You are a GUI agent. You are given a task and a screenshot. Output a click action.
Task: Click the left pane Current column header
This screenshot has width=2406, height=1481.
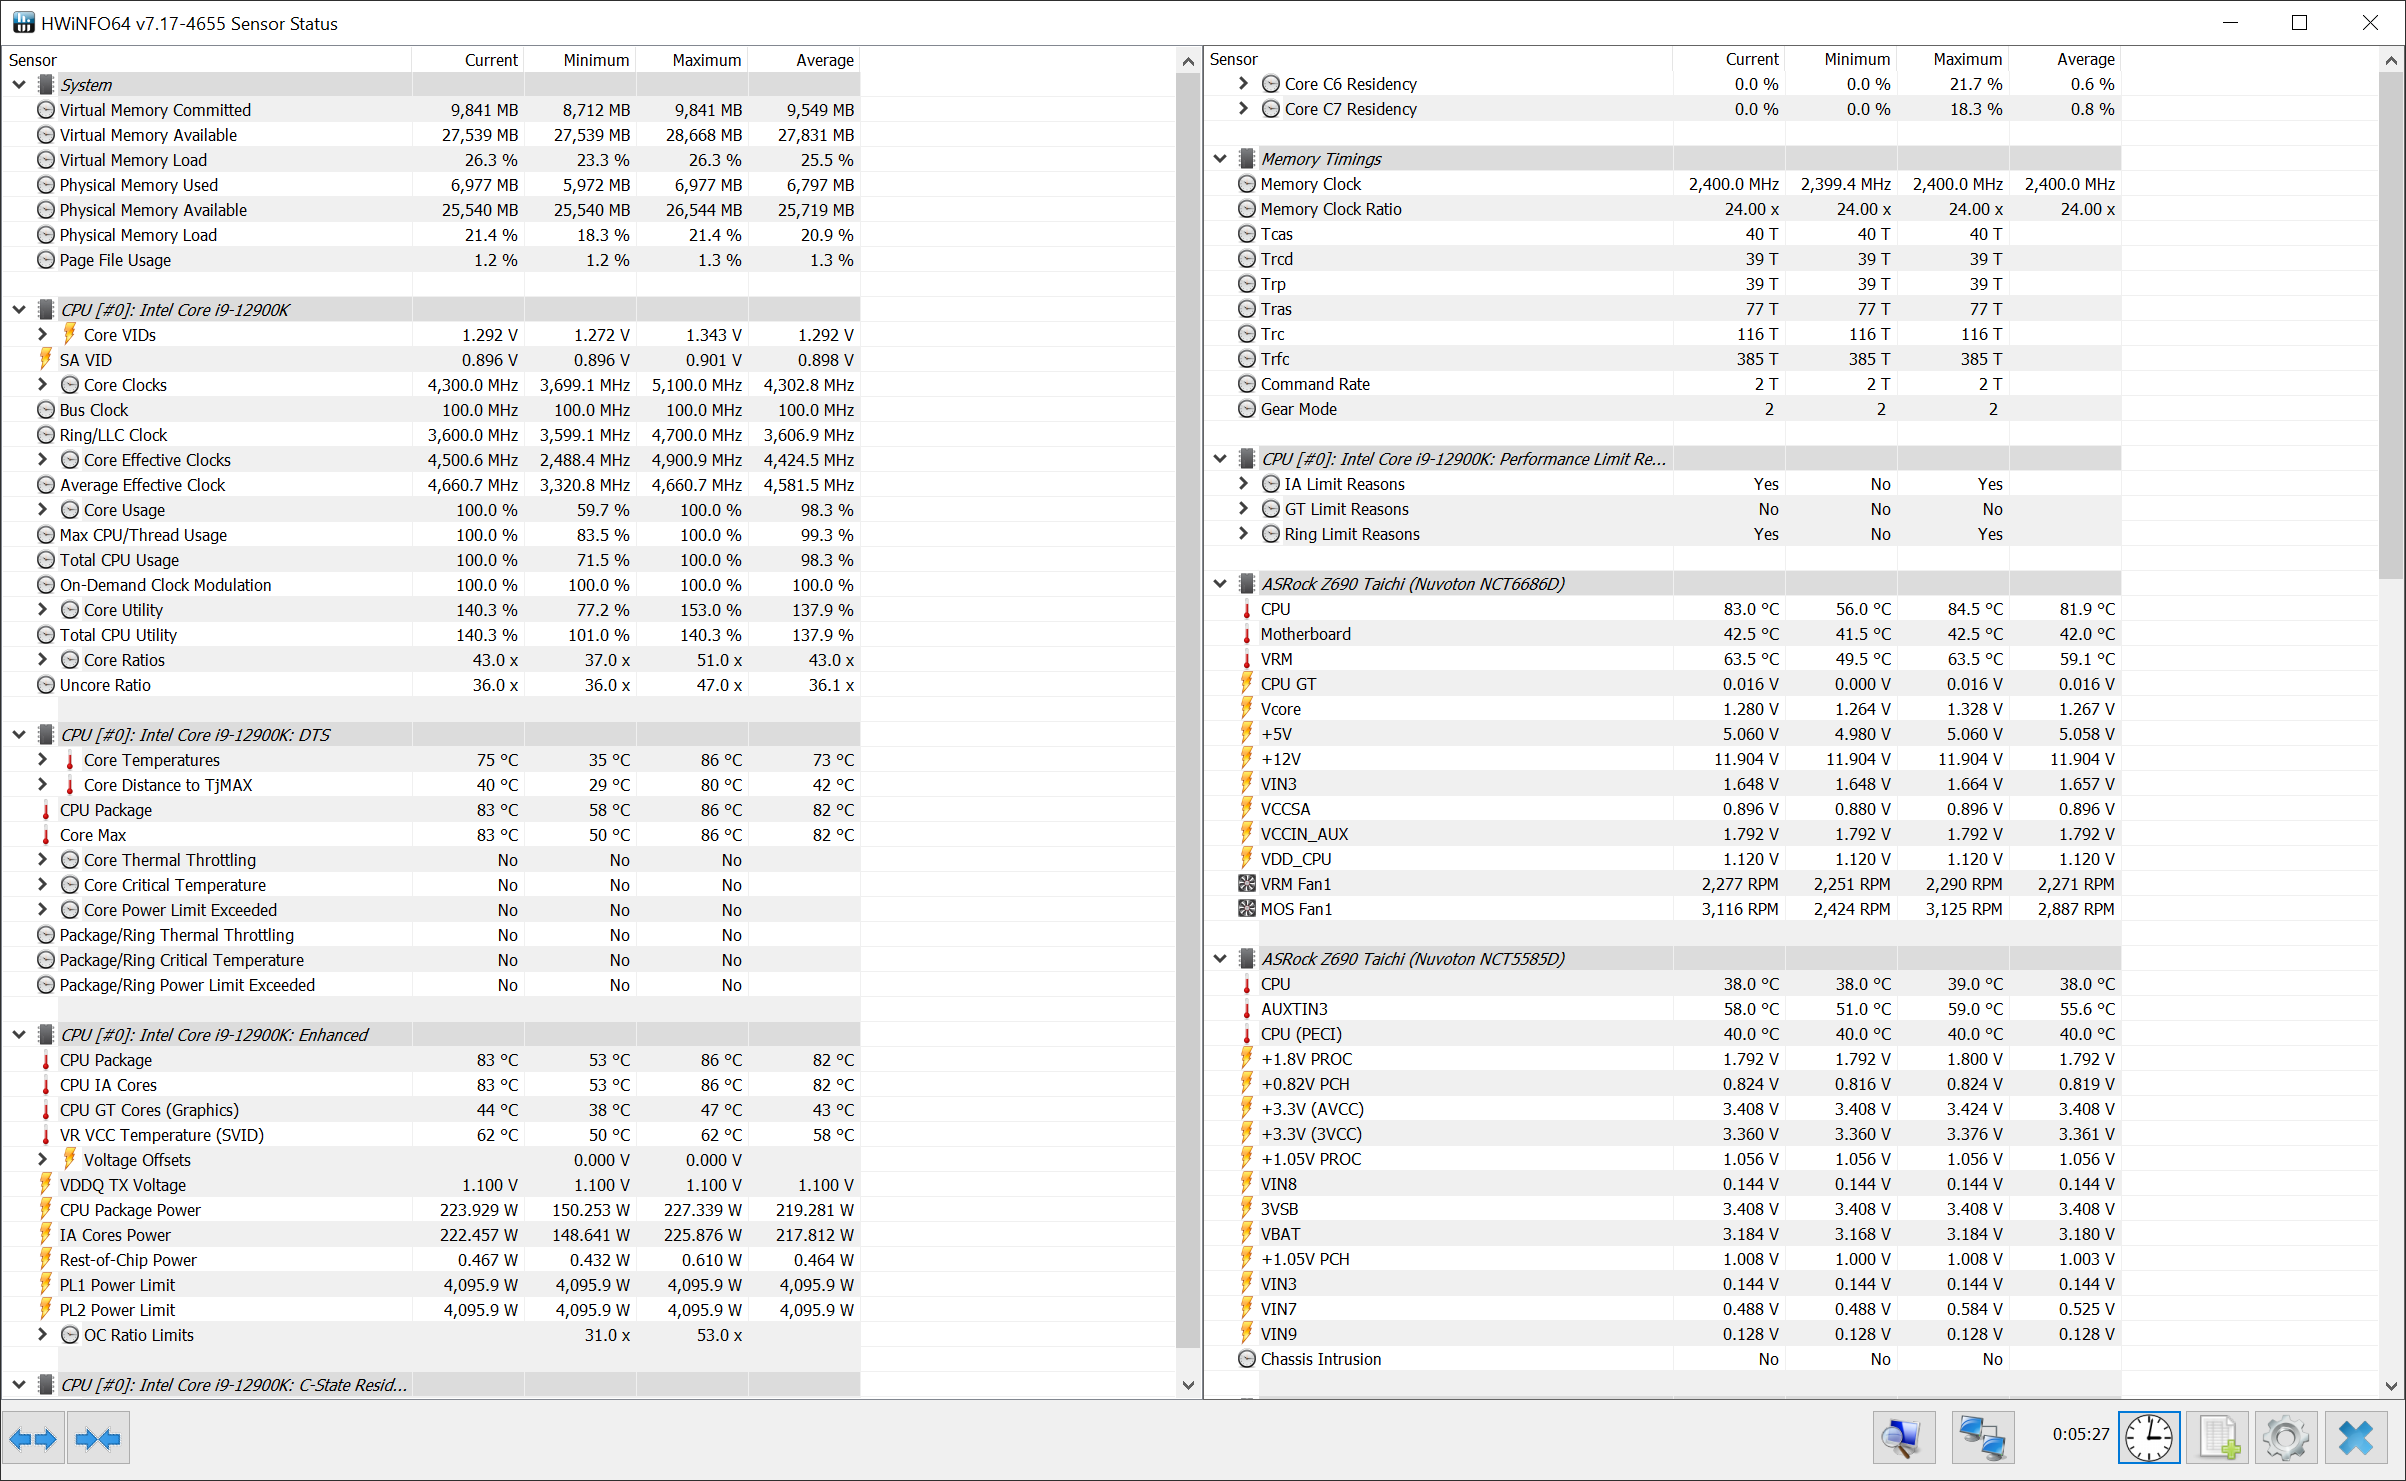coord(468,60)
